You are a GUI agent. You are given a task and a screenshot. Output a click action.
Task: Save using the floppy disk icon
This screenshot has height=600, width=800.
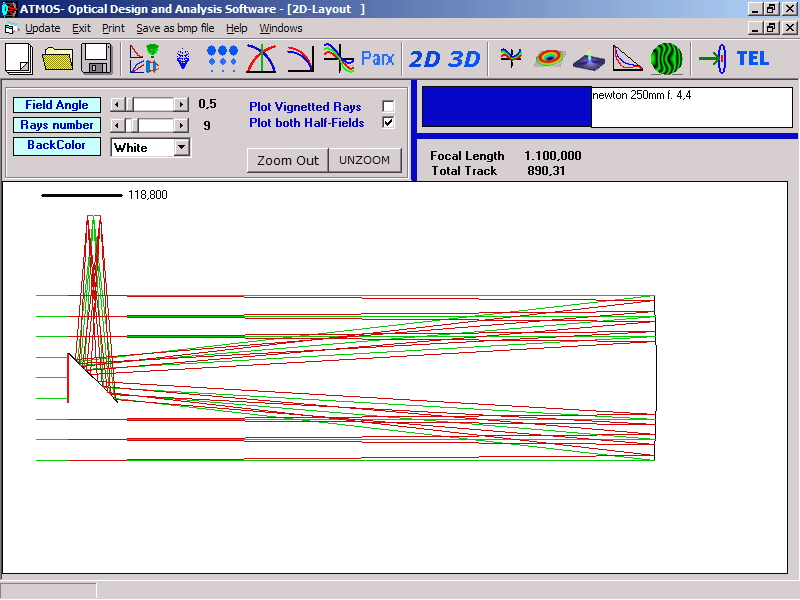click(x=97, y=58)
